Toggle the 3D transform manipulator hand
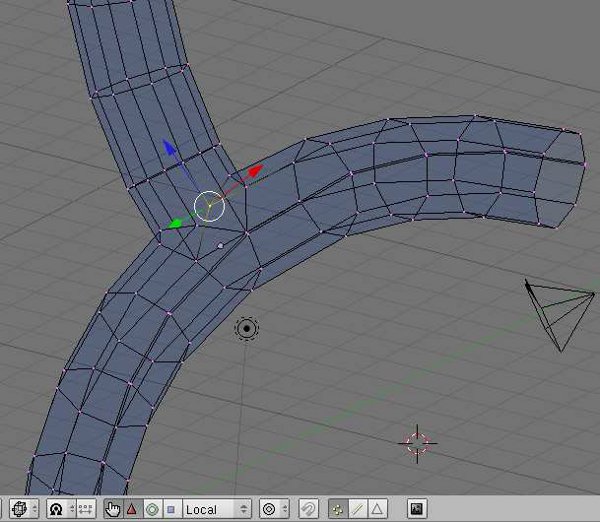Viewport: 600px width, 522px height. point(113,509)
